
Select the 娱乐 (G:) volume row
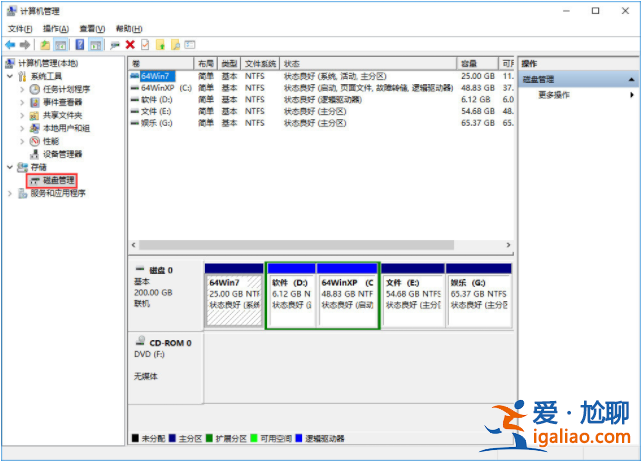(322, 123)
